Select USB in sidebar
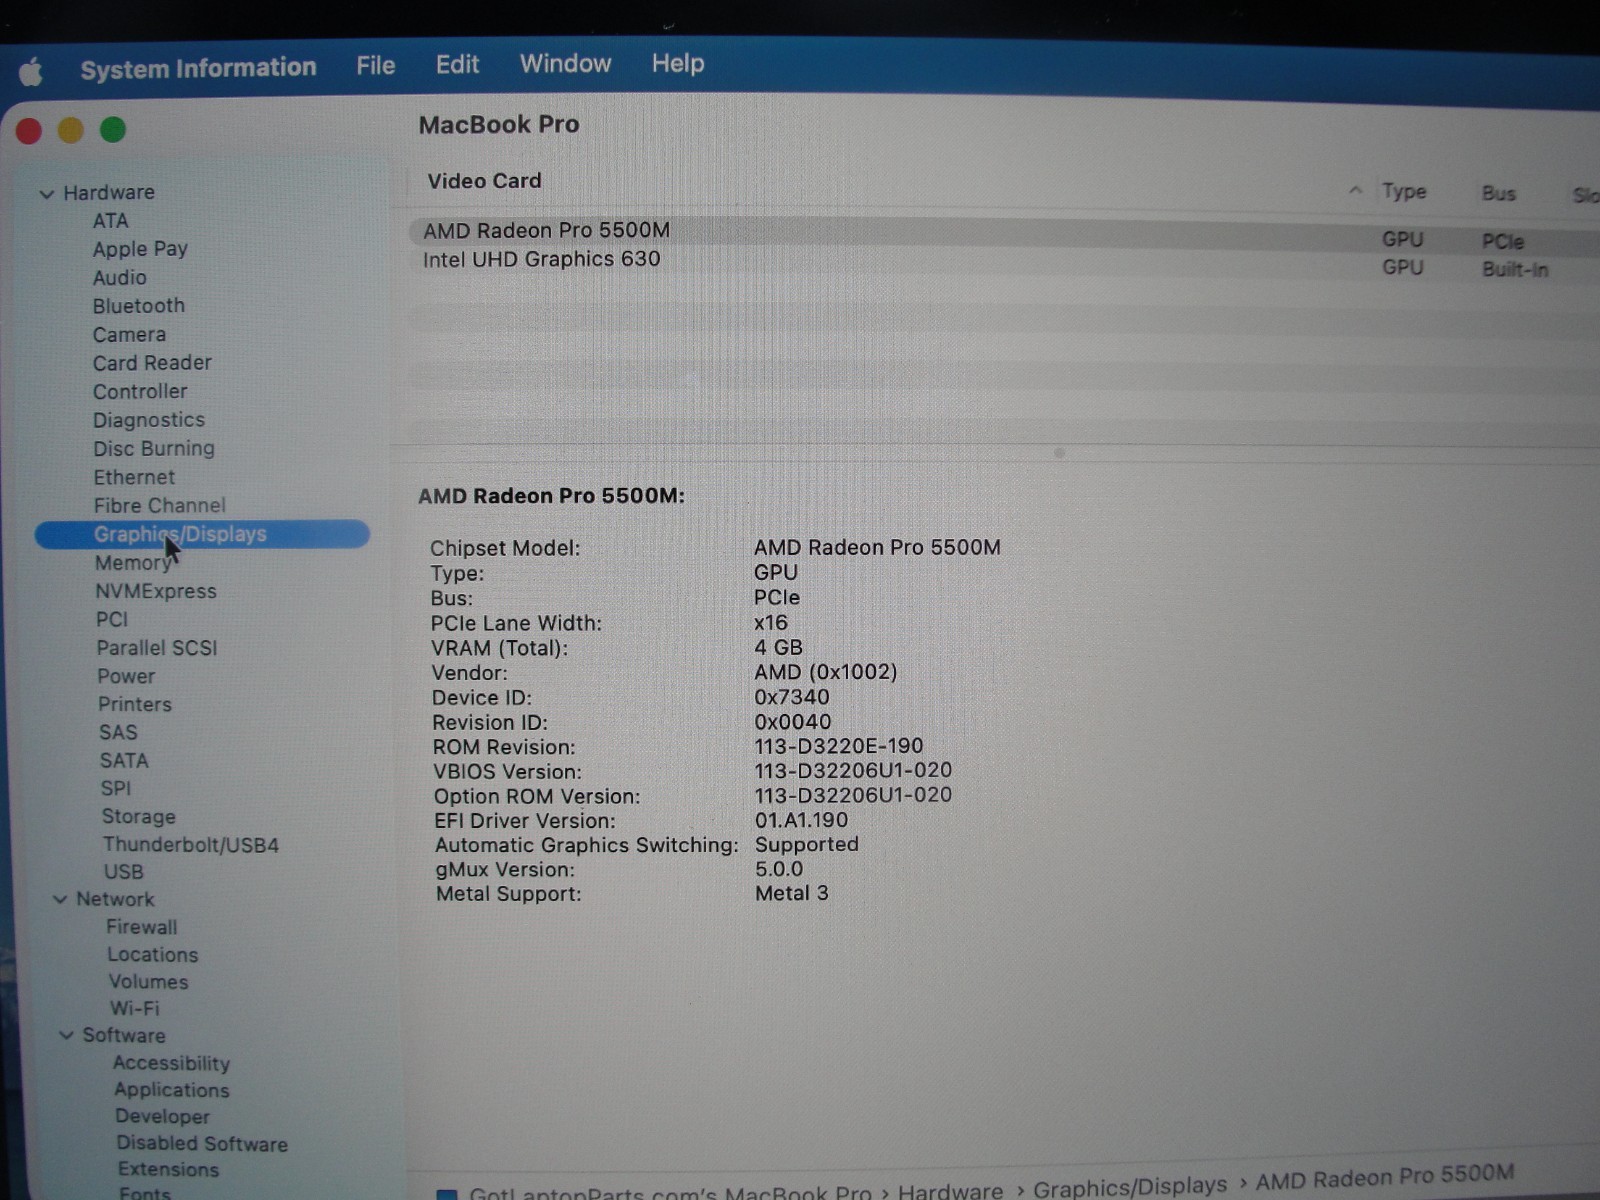Screen dimensions: 1600x1200 click(123, 872)
